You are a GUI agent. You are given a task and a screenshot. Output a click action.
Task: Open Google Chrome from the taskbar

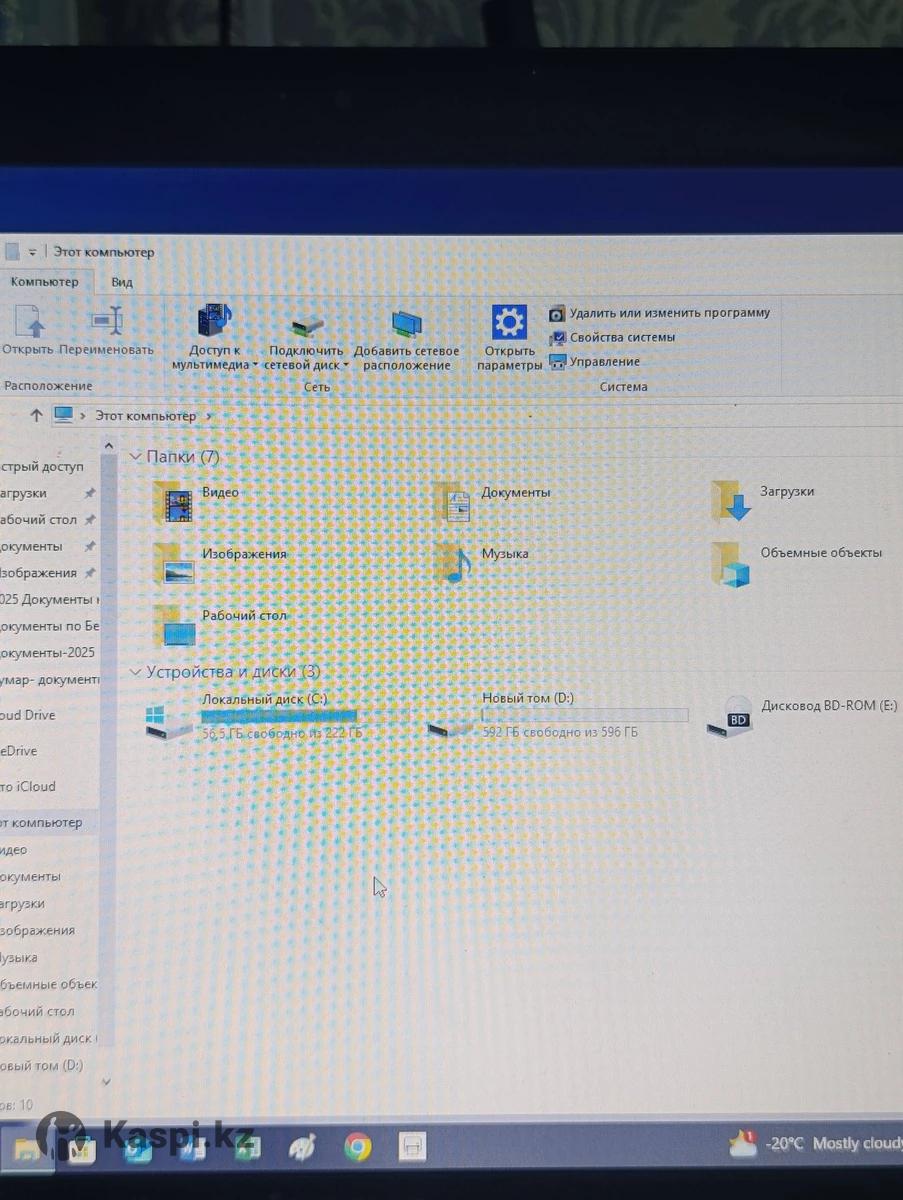click(357, 1147)
